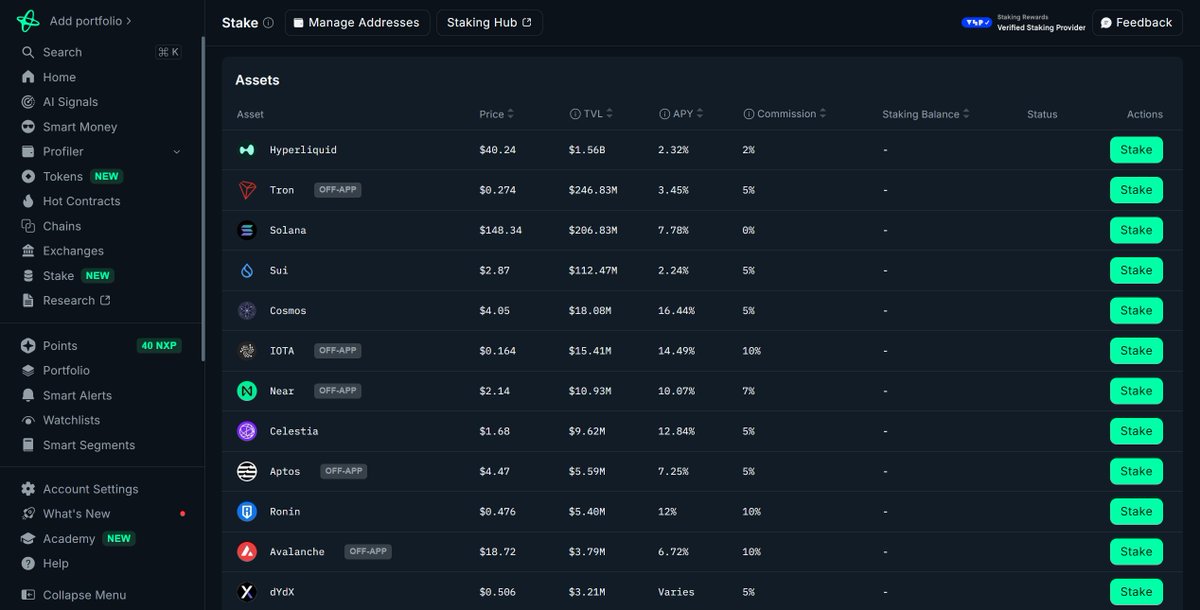Open the Exchanges bank icon
Viewport: 1200px width, 610px height.
point(28,251)
